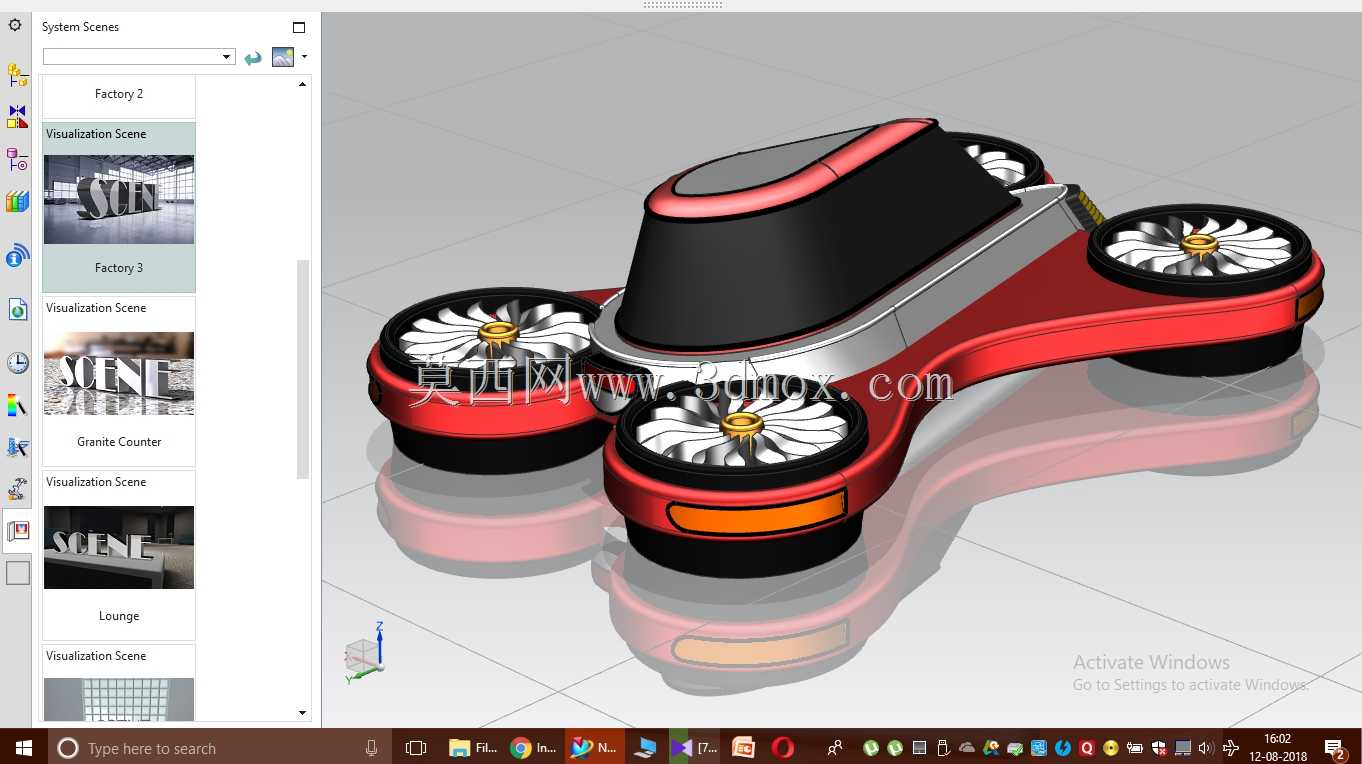Viewport: 1362px width, 764px height.
Task: Open the scene filter combo box
Action: (139, 57)
